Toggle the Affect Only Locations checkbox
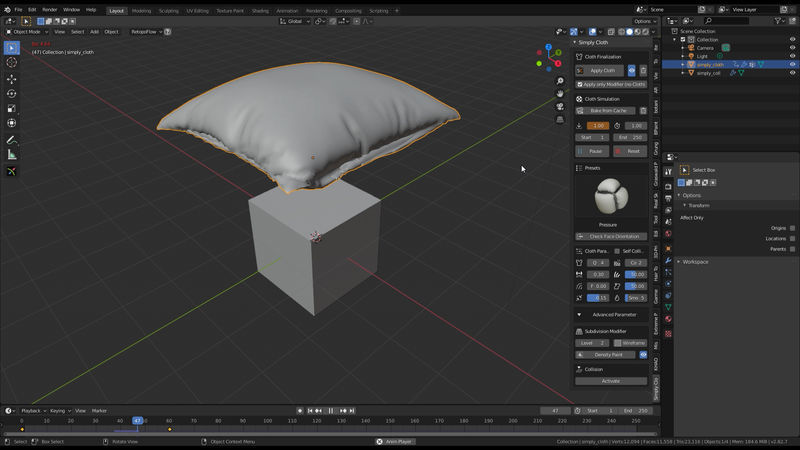Viewport: 800px width, 450px height. click(x=792, y=238)
